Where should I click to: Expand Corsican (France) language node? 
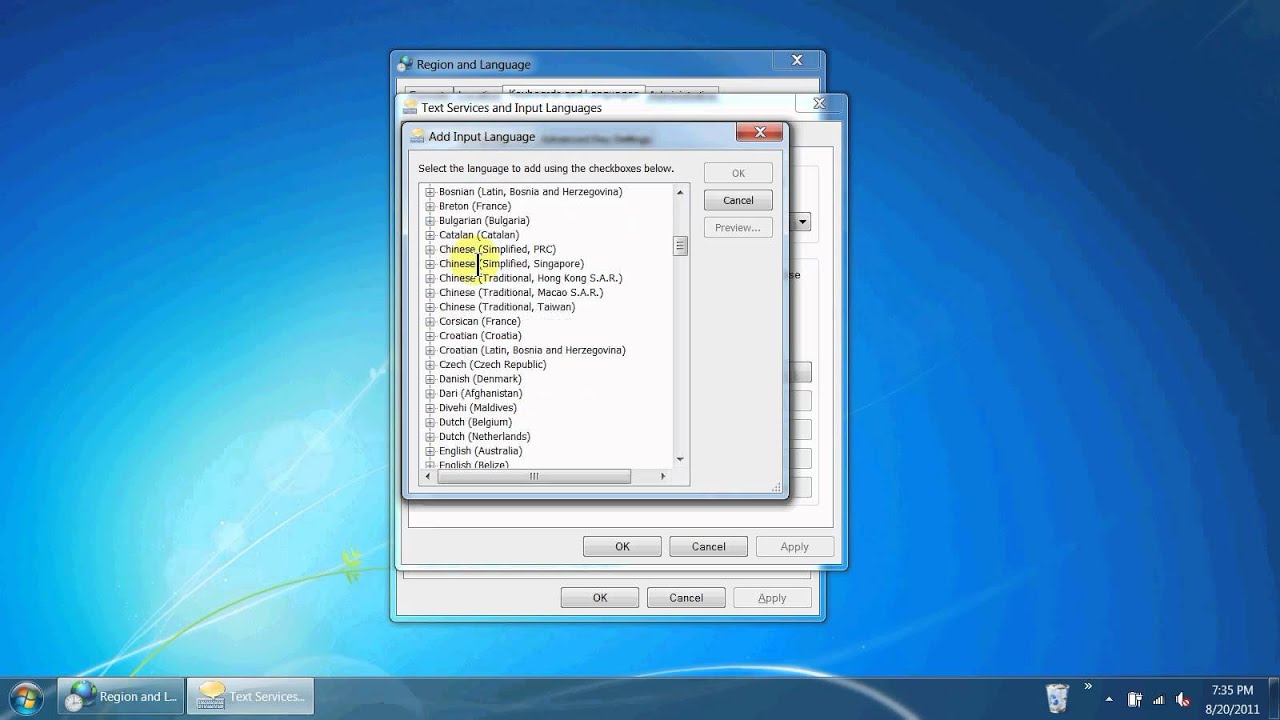click(430, 322)
